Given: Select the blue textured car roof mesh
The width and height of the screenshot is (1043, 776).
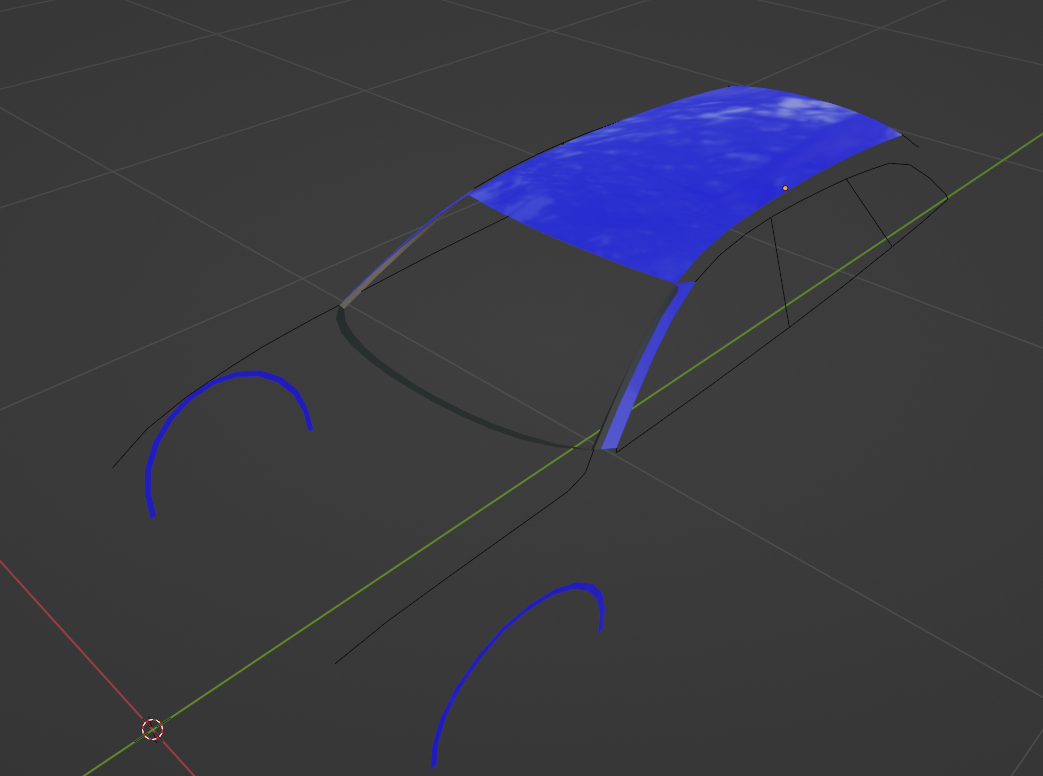Looking at the screenshot, I should 685,186.
